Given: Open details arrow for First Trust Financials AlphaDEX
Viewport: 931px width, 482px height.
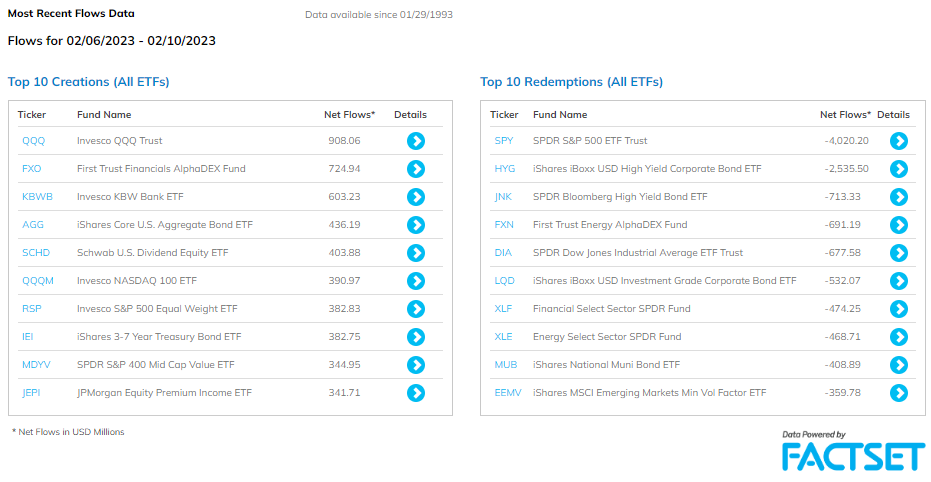Looking at the screenshot, I should 416,169.
